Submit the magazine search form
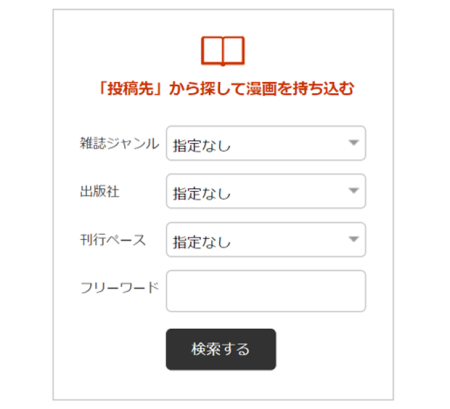 point(221,349)
